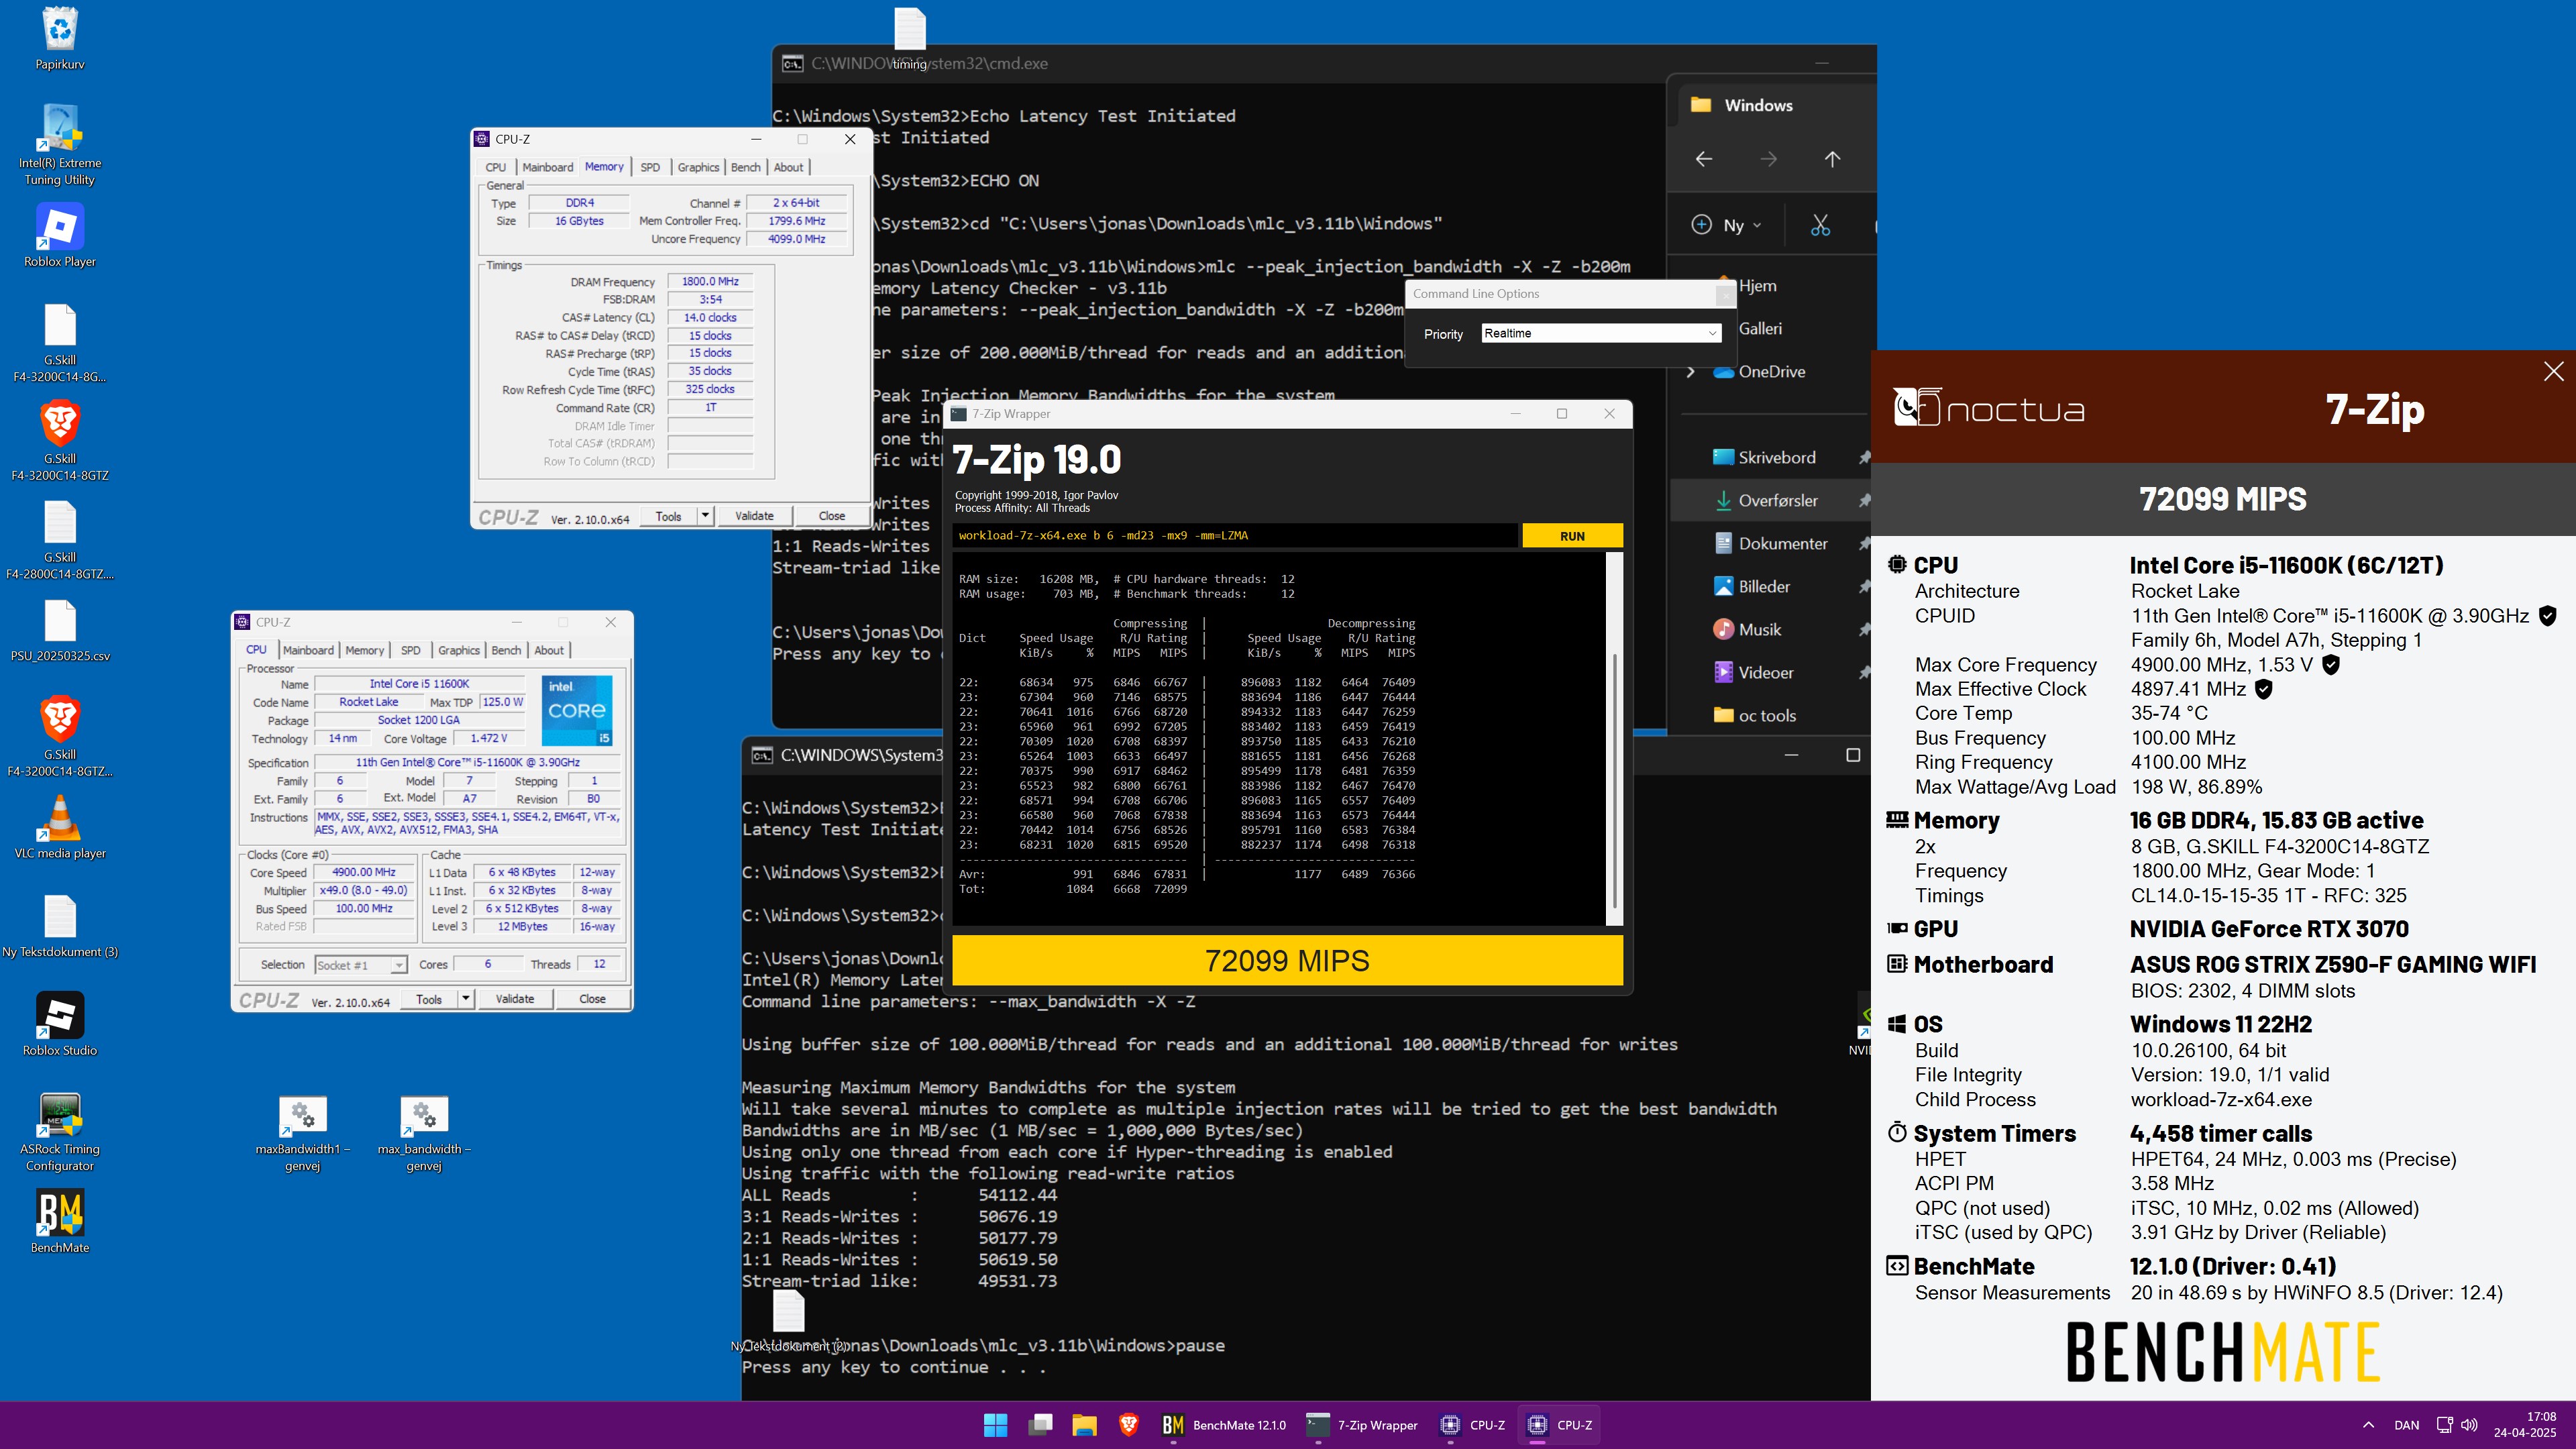
Task: Open the Roblox Player desktop icon
Action: pos(60,236)
